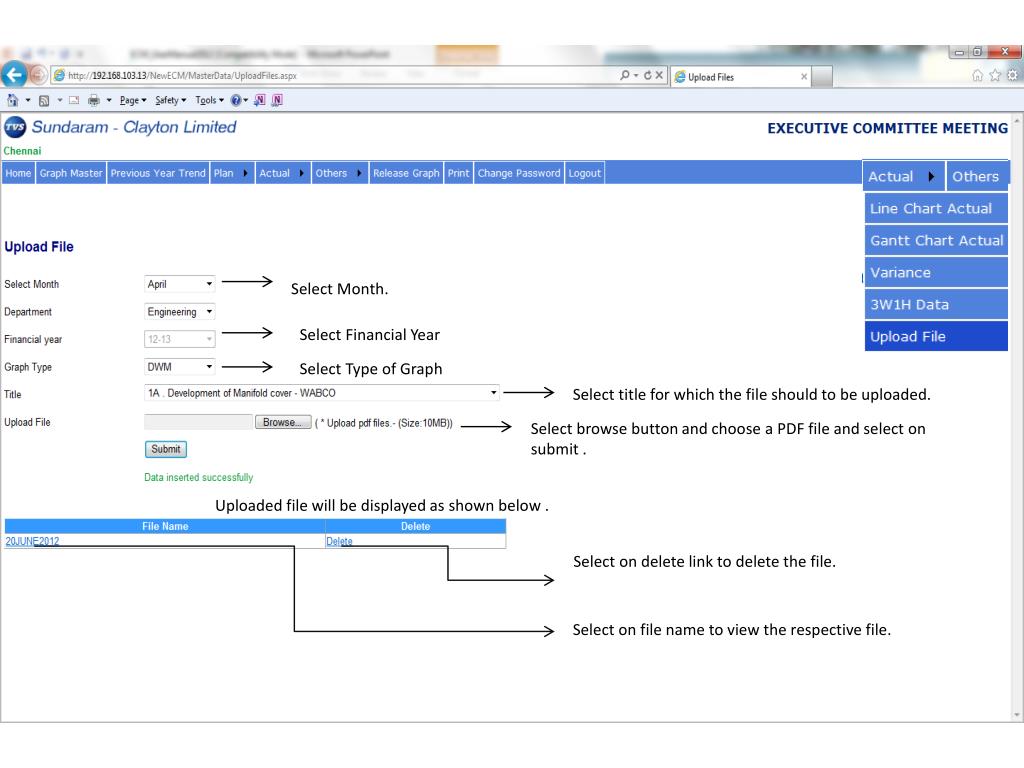Open Release Graph menu item
Image resolution: width=1024 pixels, height=768 pixels.
point(406,173)
